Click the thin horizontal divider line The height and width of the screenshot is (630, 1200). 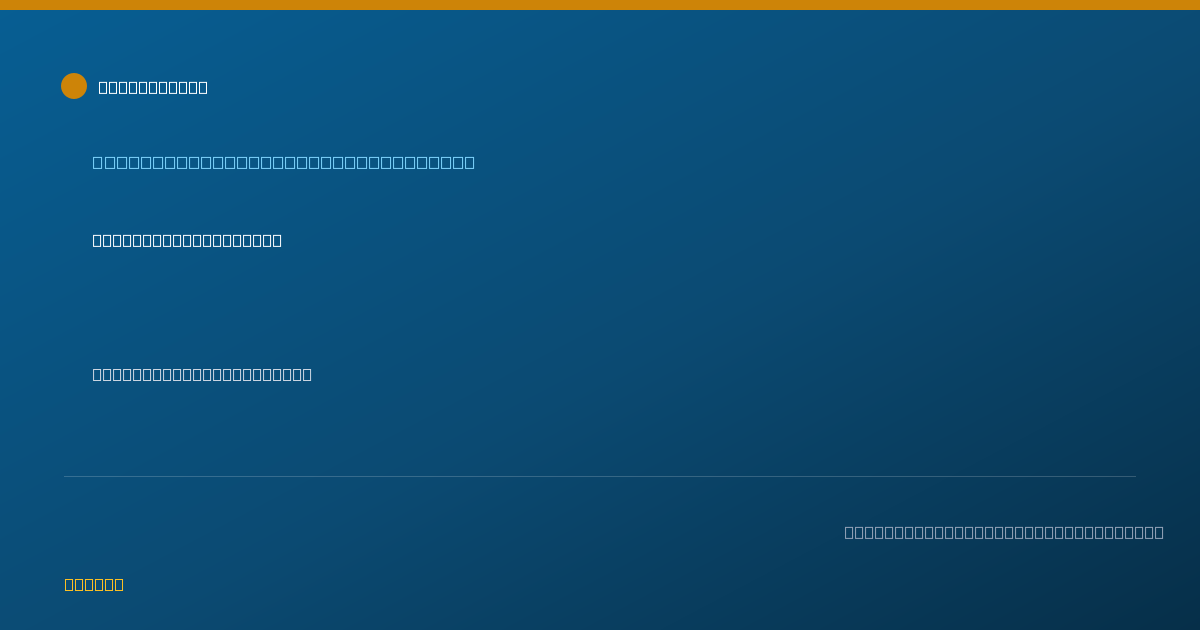pos(600,476)
